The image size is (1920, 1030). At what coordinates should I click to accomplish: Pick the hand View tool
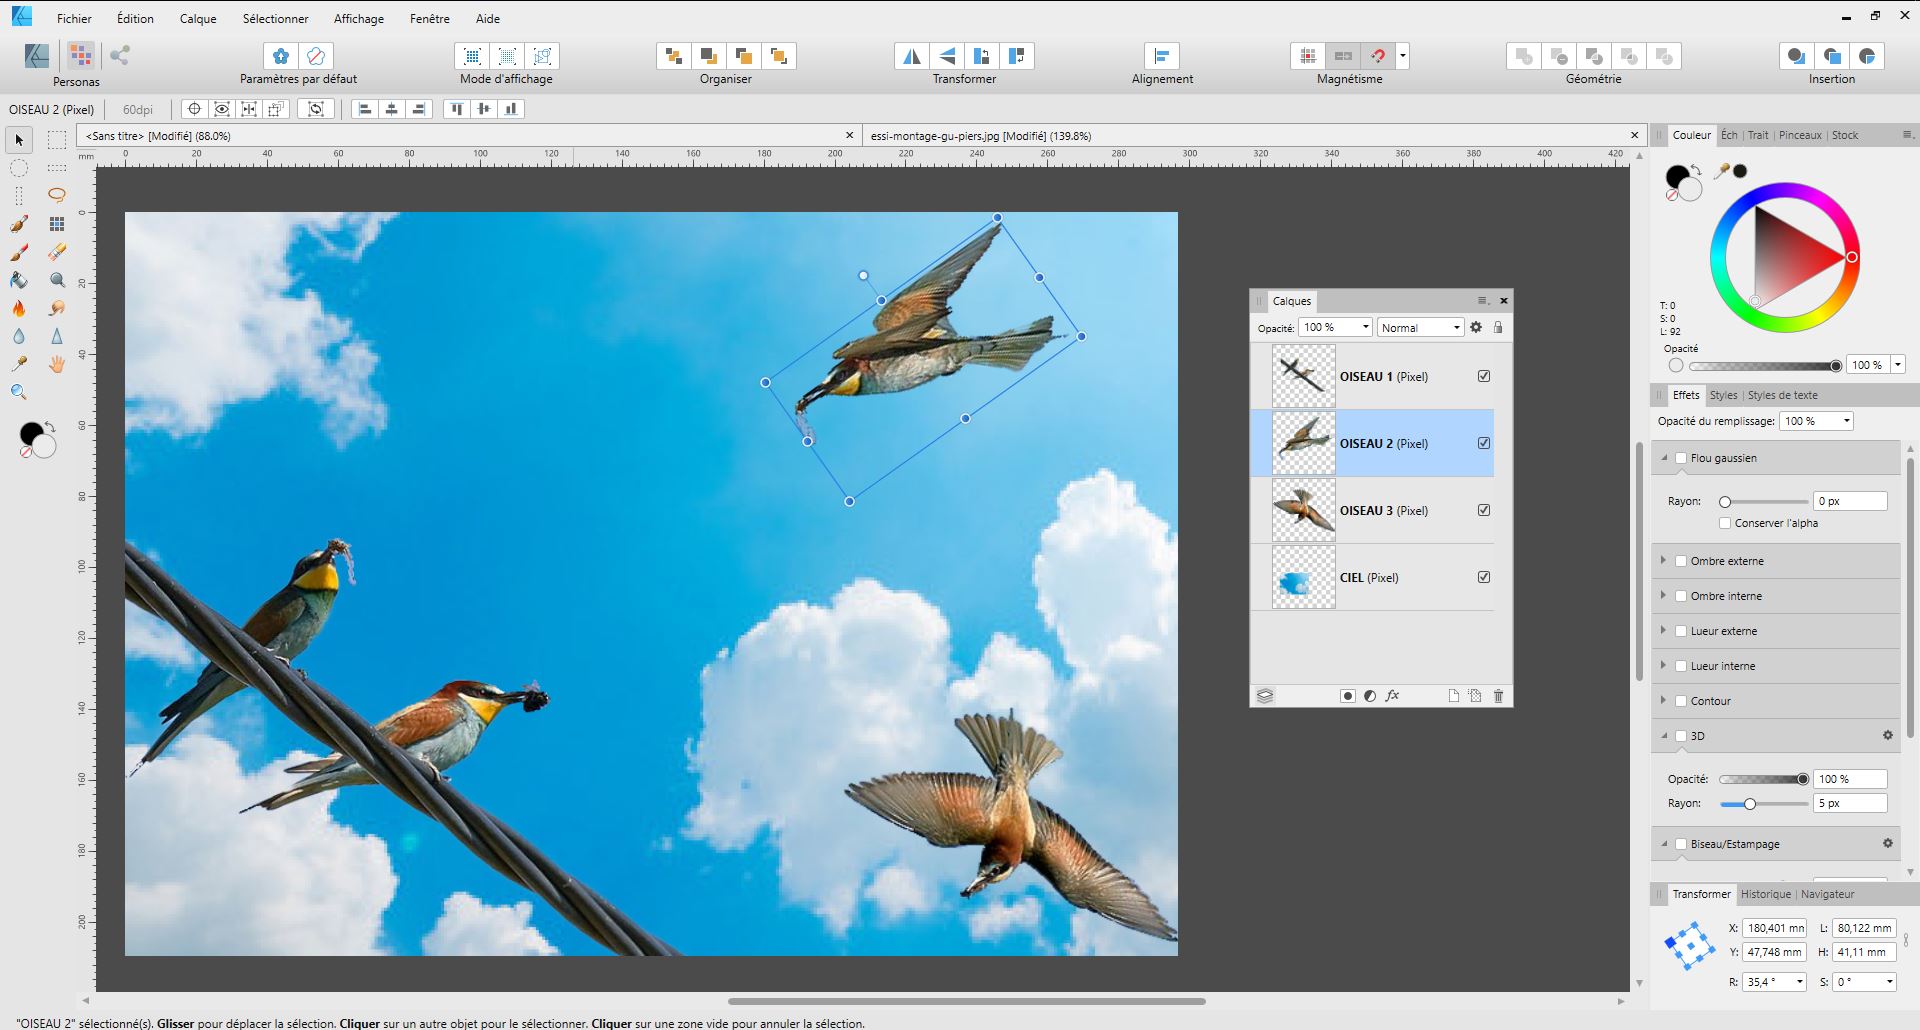click(x=57, y=364)
